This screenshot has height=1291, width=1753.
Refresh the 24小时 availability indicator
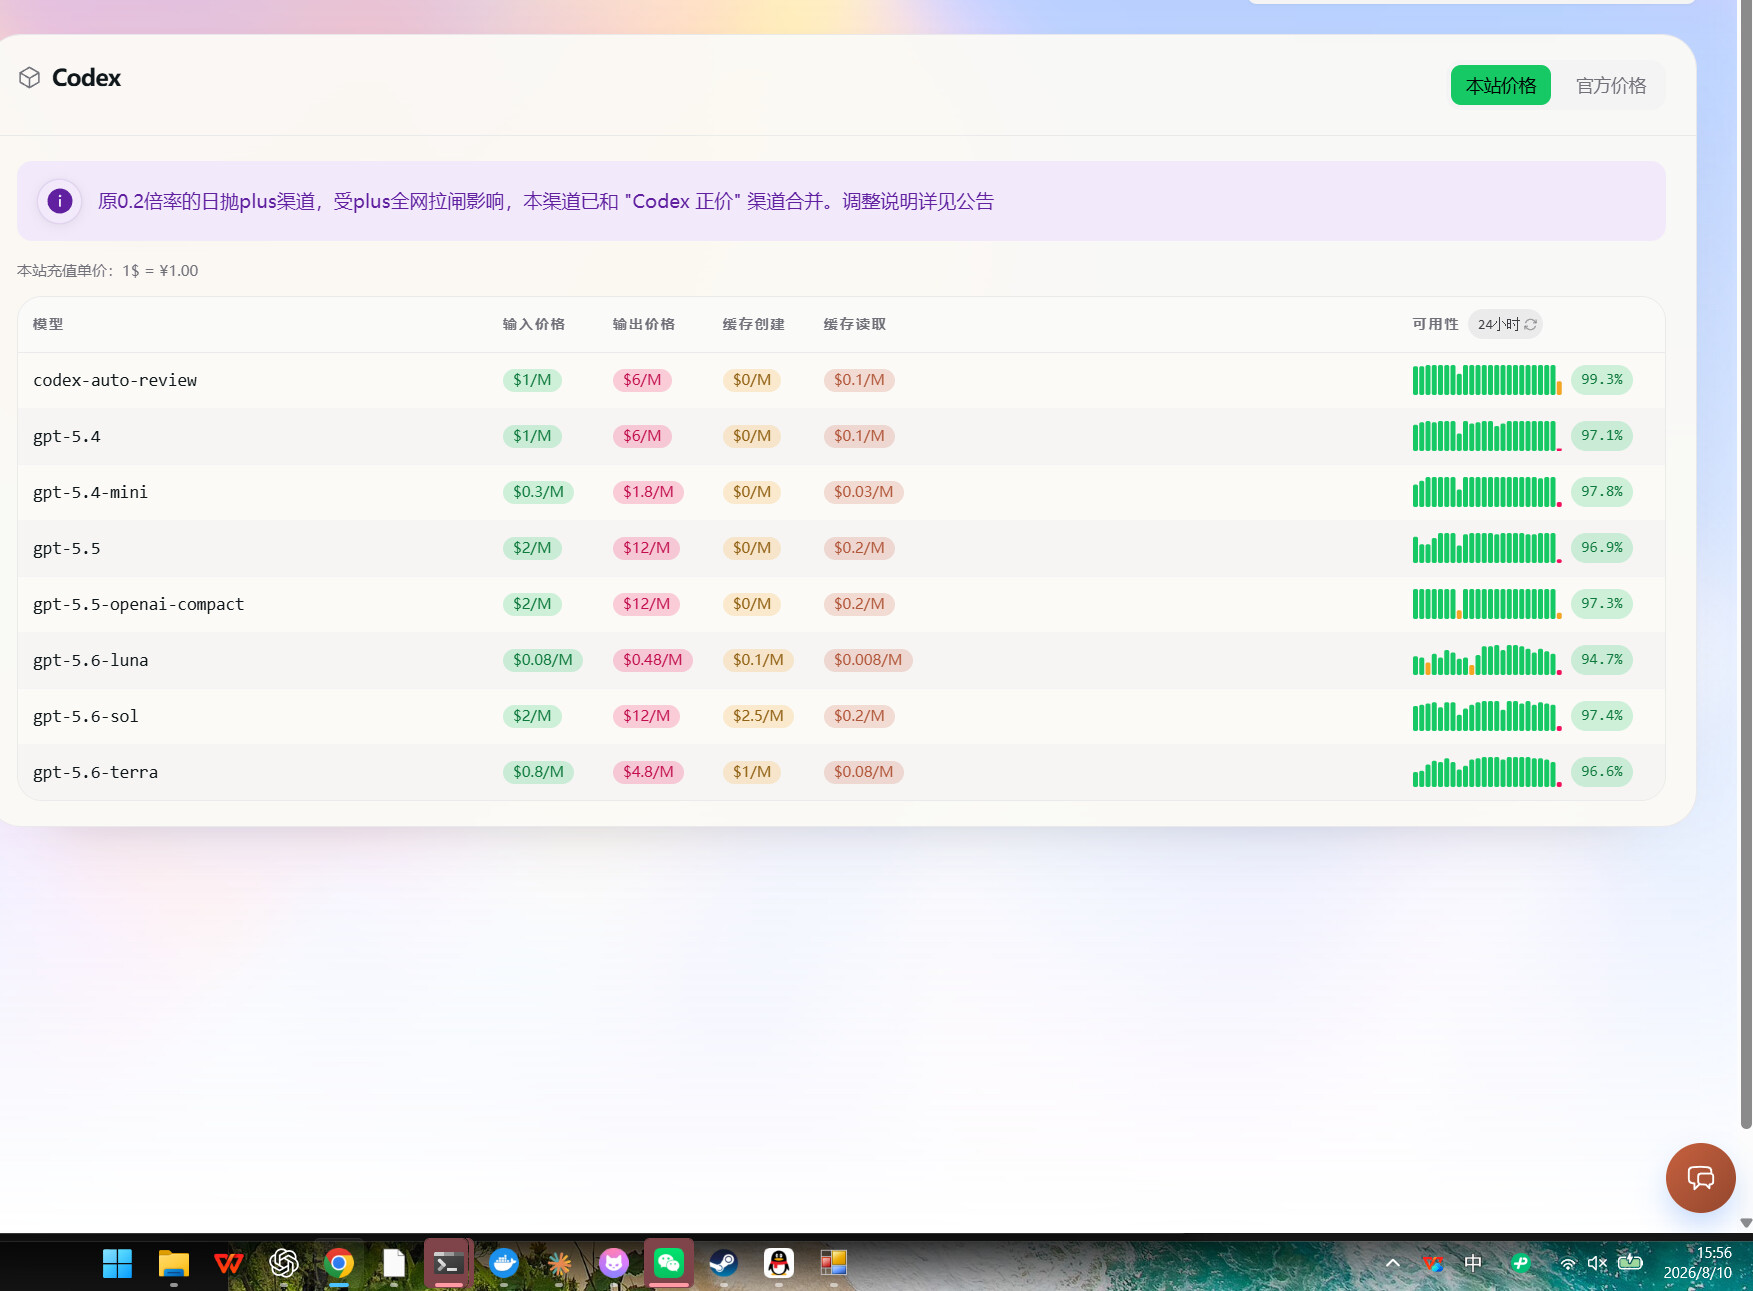pos(1530,324)
